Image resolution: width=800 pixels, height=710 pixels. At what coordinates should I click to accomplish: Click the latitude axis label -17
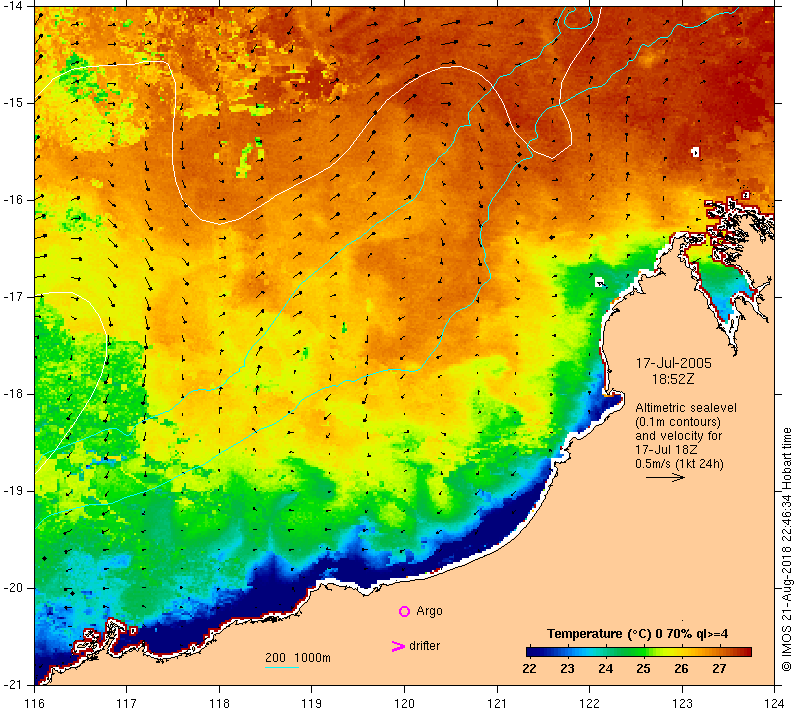pos(12,297)
